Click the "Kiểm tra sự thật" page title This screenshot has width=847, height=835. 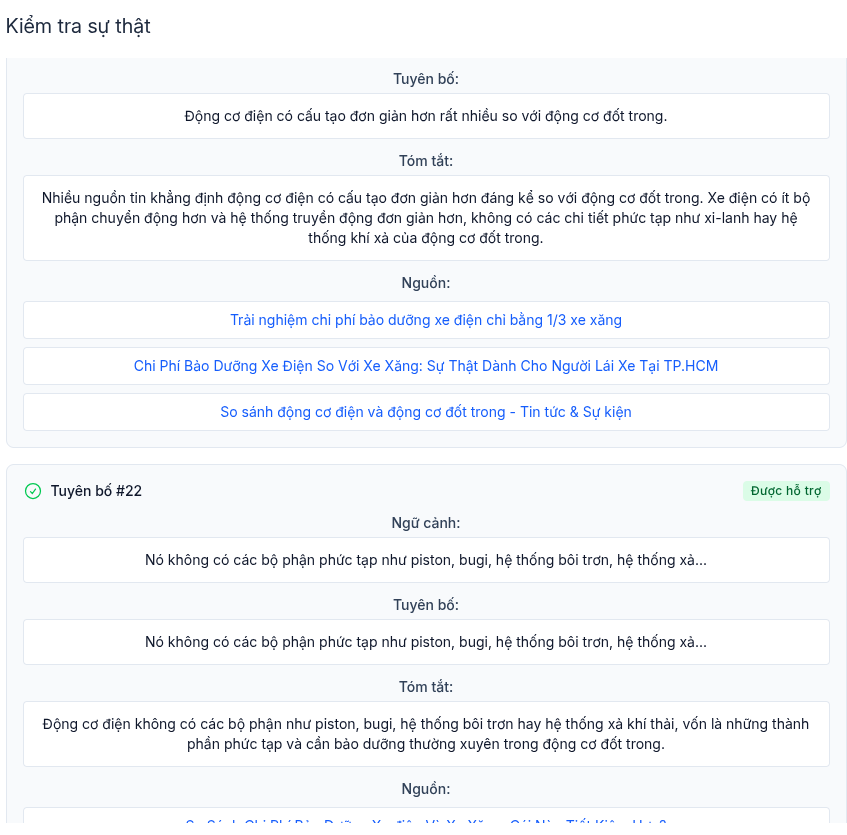78,26
